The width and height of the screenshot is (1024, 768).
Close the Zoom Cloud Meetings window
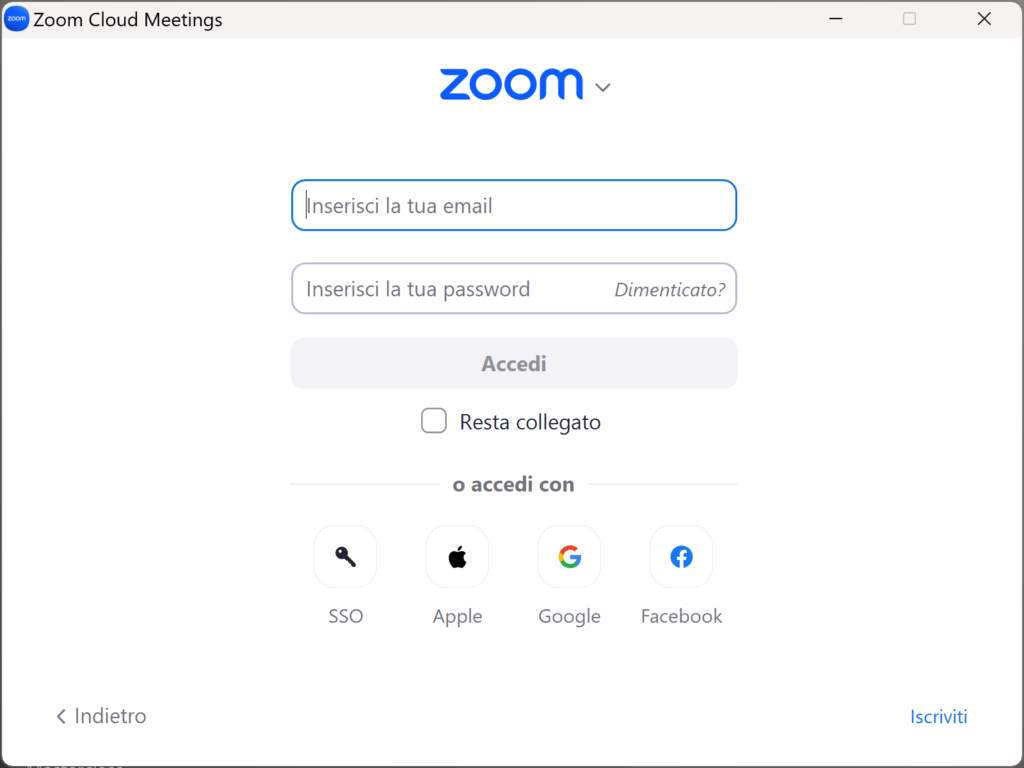point(984,19)
